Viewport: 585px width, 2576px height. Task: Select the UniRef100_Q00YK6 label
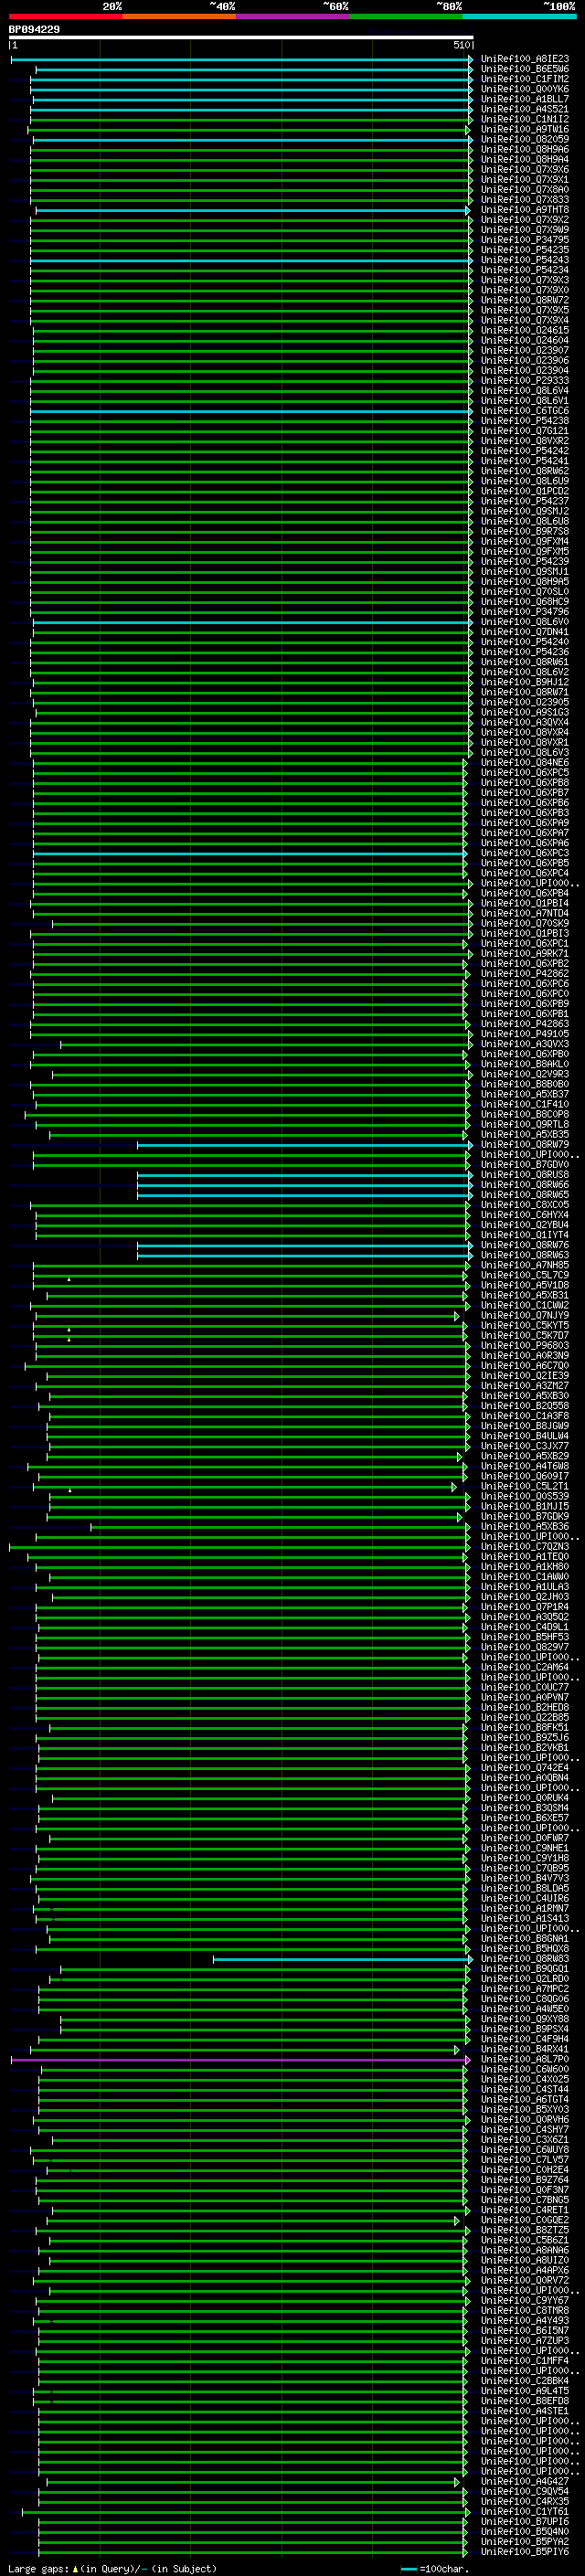524,89
